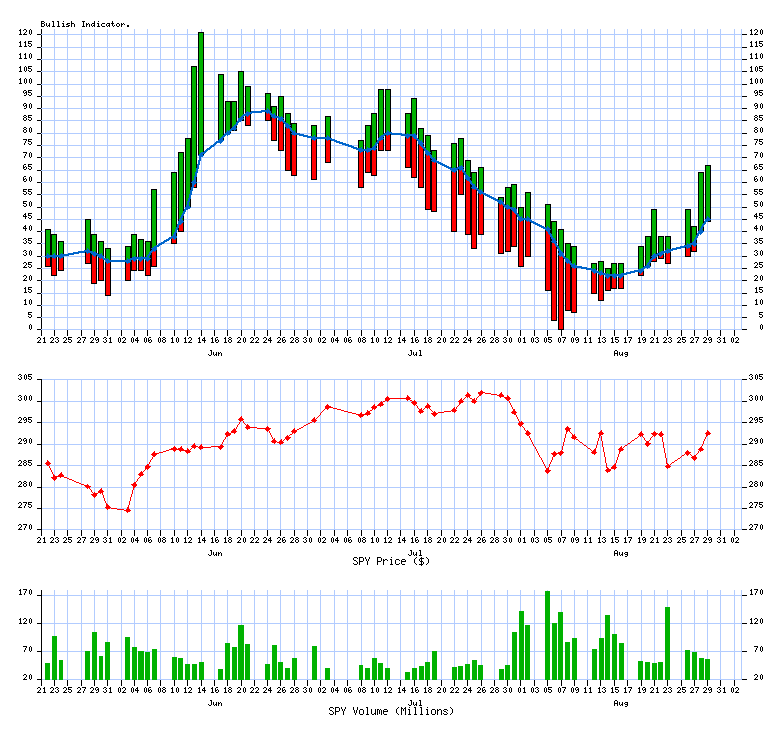Click the tall volume bar on August 23
The width and height of the screenshot is (784, 729).
click(667, 642)
